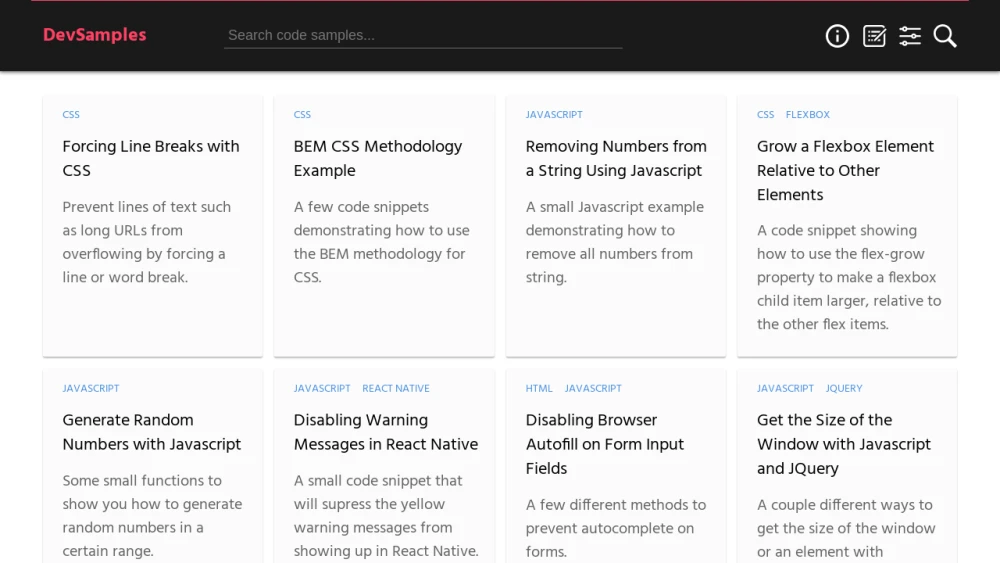Open Disabling Warning Messages in React Native
This screenshot has width=1000, height=563.
(x=386, y=432)
